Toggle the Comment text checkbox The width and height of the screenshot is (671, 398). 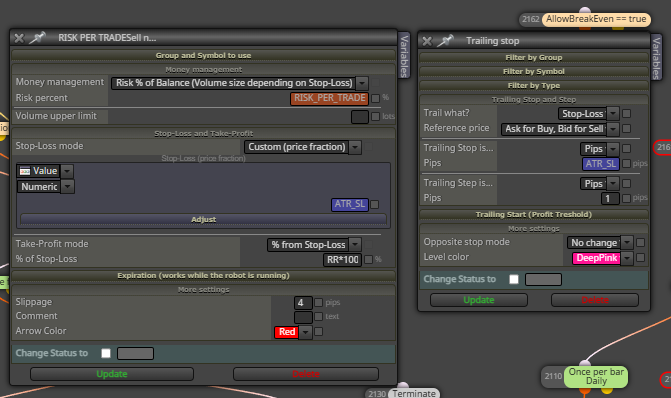coord(318,317)
